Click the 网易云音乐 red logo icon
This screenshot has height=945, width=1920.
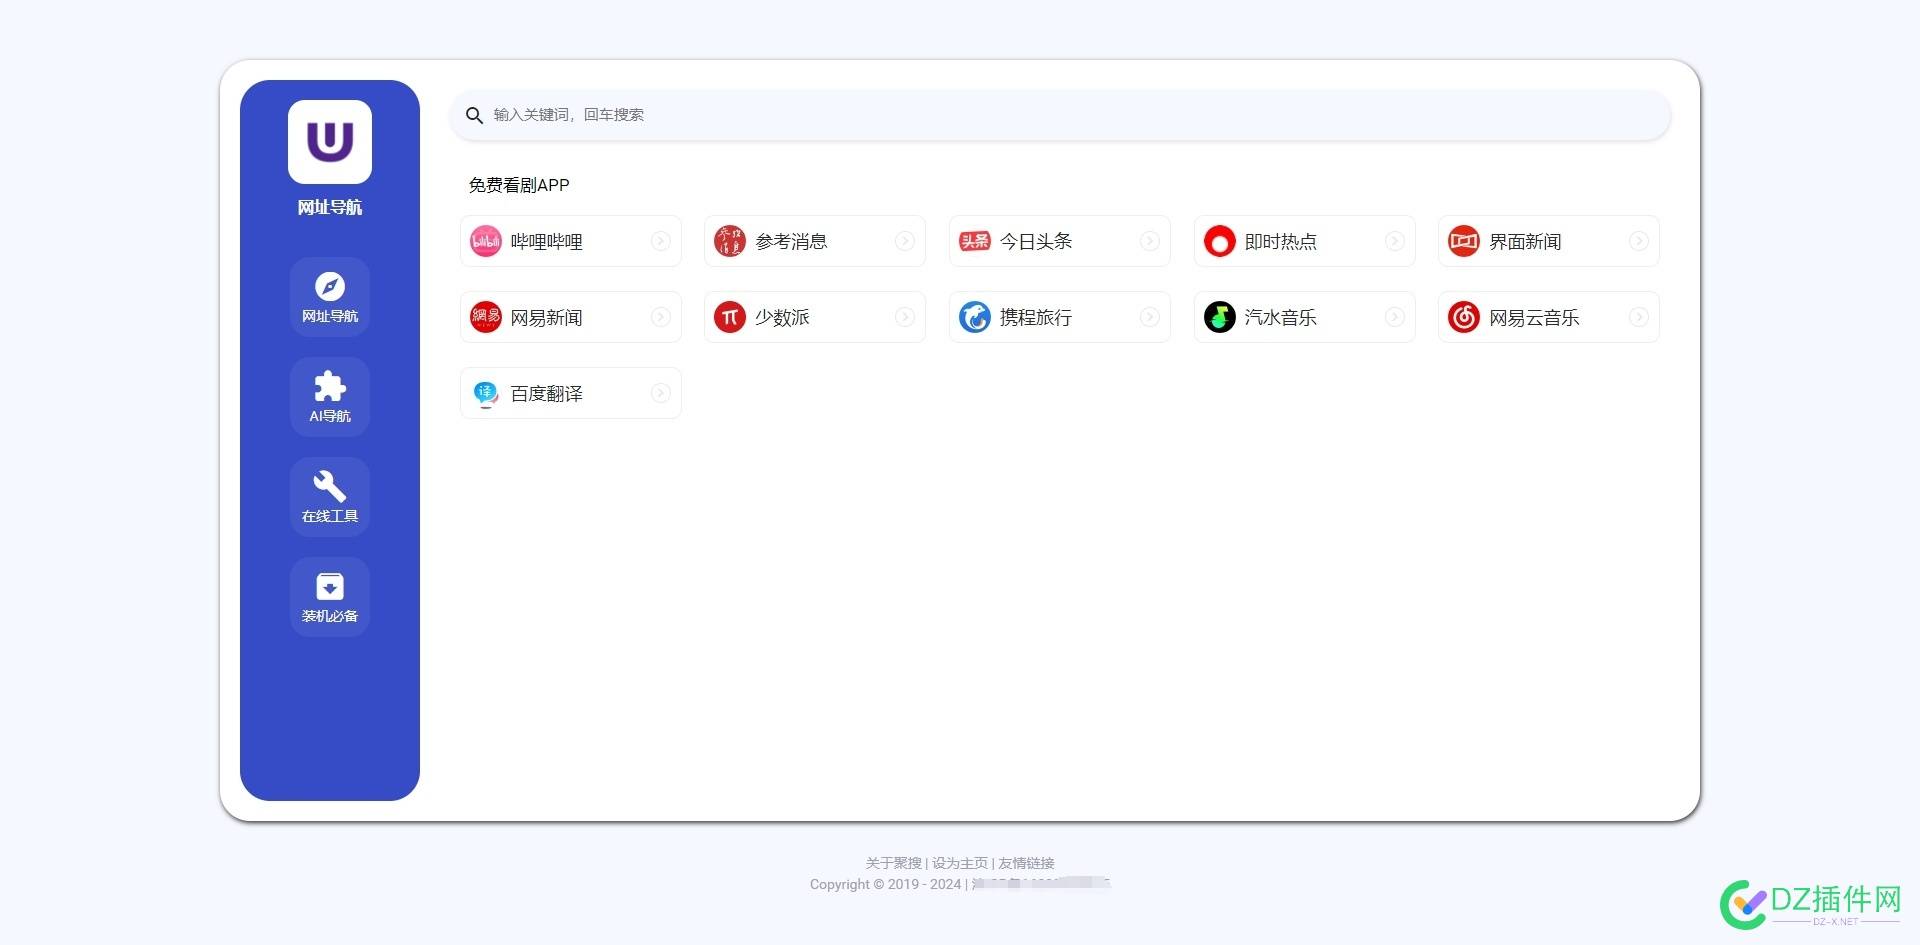(1464, 317)
